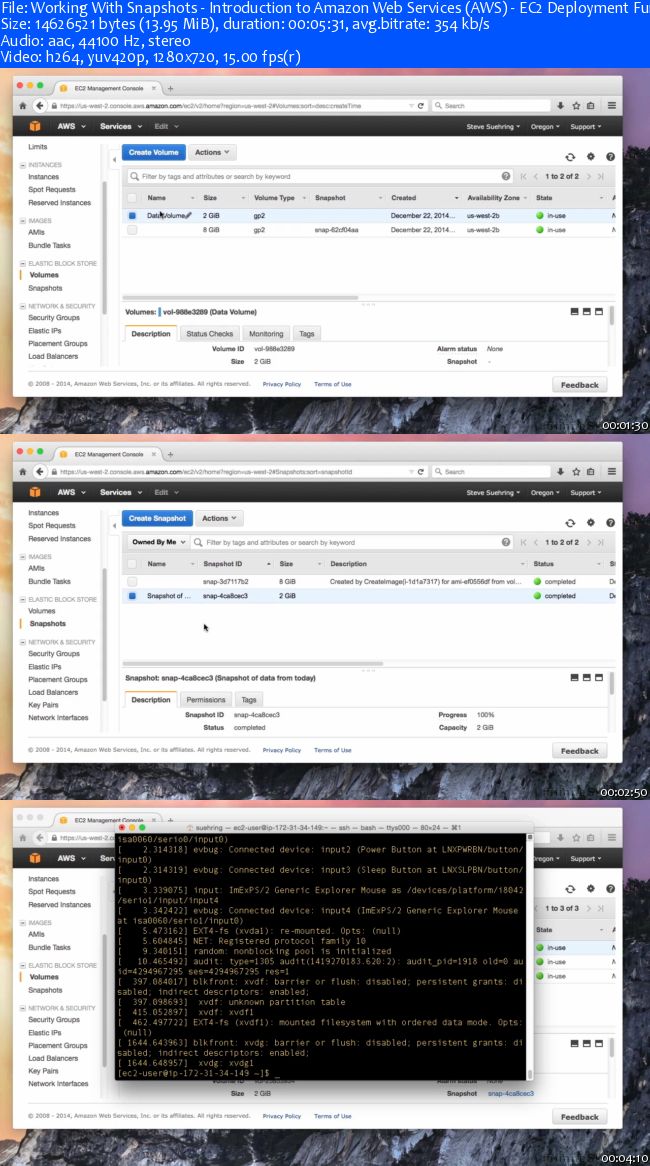The height and width of the screenshot is (1166, 650).
Task: Open Tags tab next to Monitoring
Action: 306,334
